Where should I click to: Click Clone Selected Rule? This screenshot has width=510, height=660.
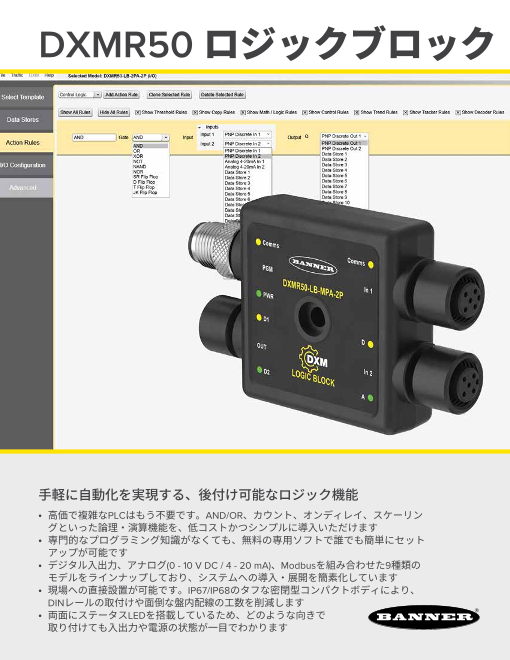(x=169, y=95)
